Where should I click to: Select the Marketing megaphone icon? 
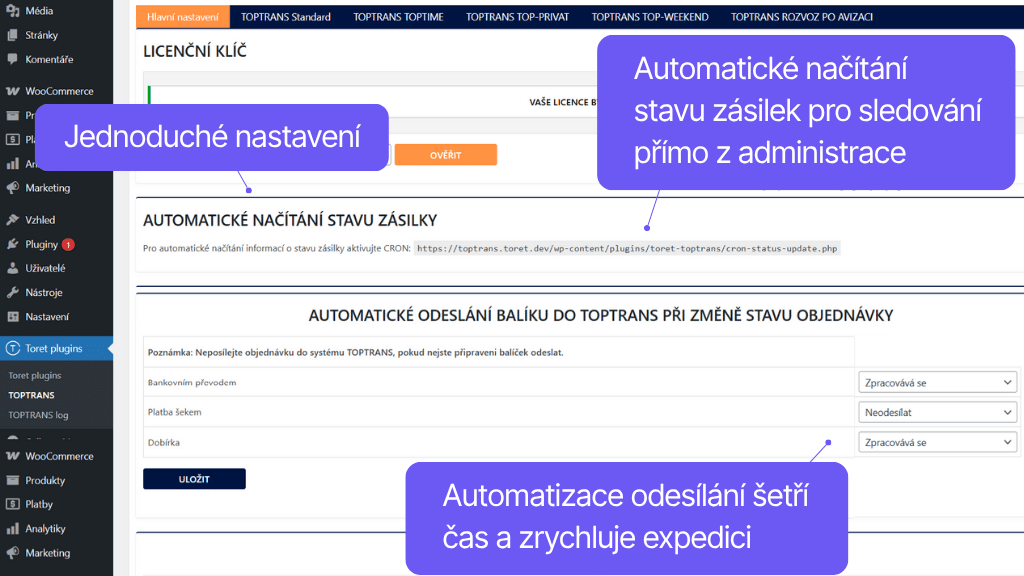(x=12, y=552)
